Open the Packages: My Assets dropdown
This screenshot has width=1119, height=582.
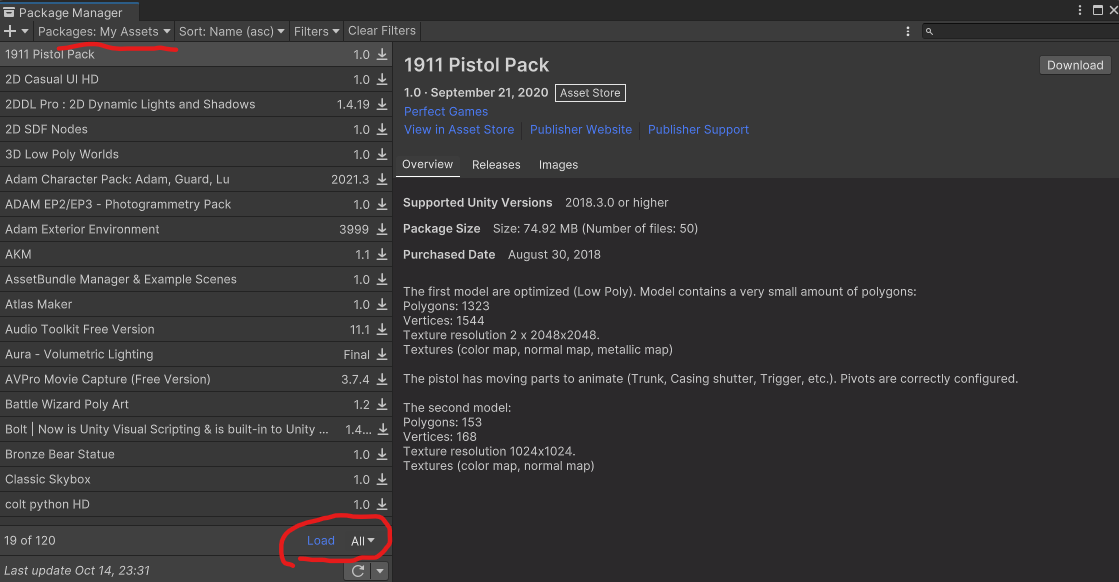tap(104, 31)
